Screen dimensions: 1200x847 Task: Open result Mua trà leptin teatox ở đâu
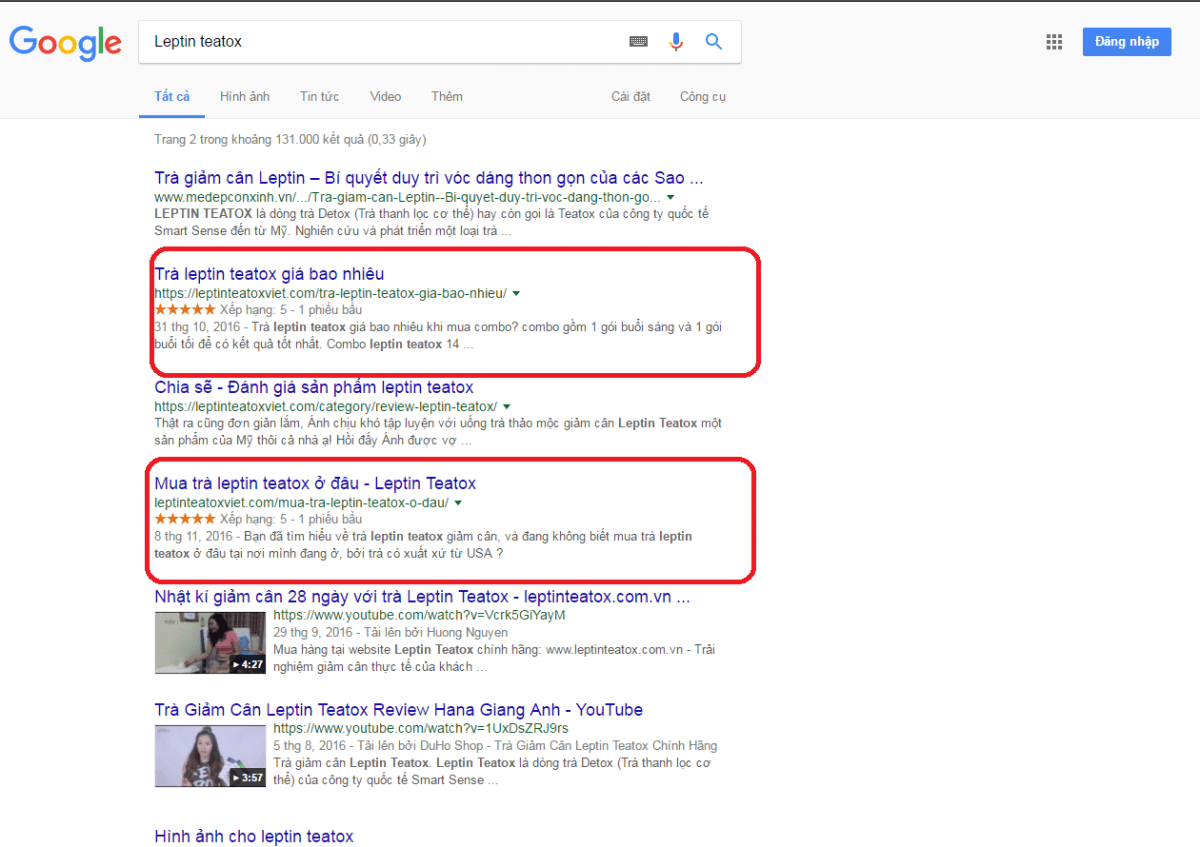coord(315,484)
